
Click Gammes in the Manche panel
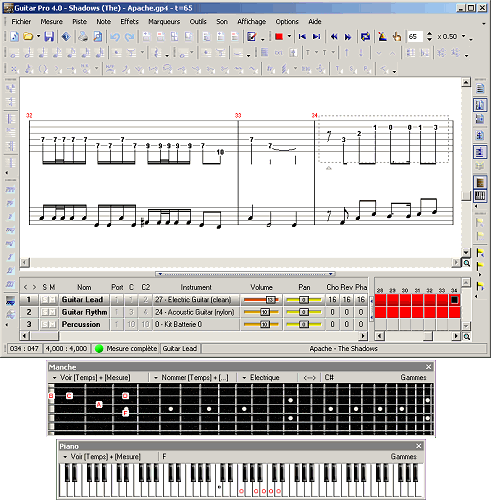pyautogui.click(x=413, y=378)
